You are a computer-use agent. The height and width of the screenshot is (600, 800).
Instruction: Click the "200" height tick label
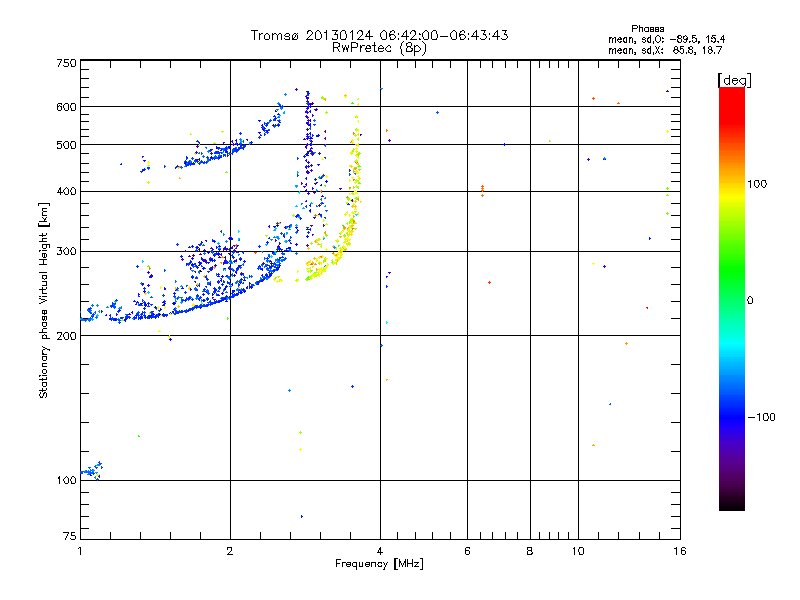[66, 336]
